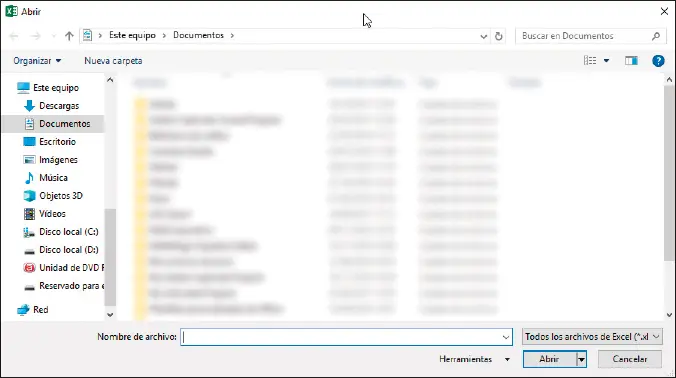The width and height of the screenshot is (676, 378).
Task: Click the Objetos 3D cube icon
Action: click(29, 196)
